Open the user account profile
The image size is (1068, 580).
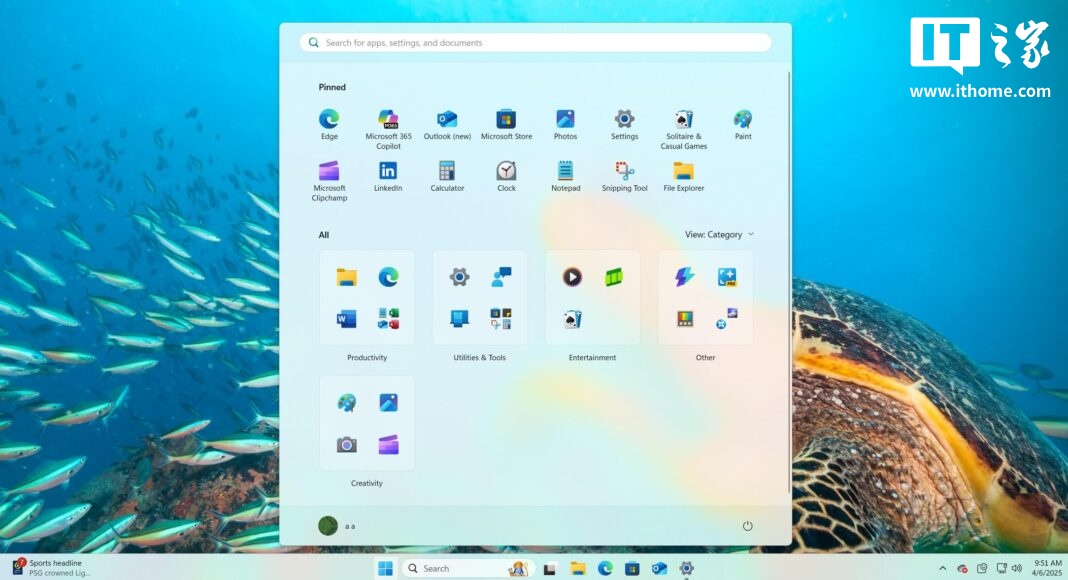pyautogui.click(x=337, y=526)
